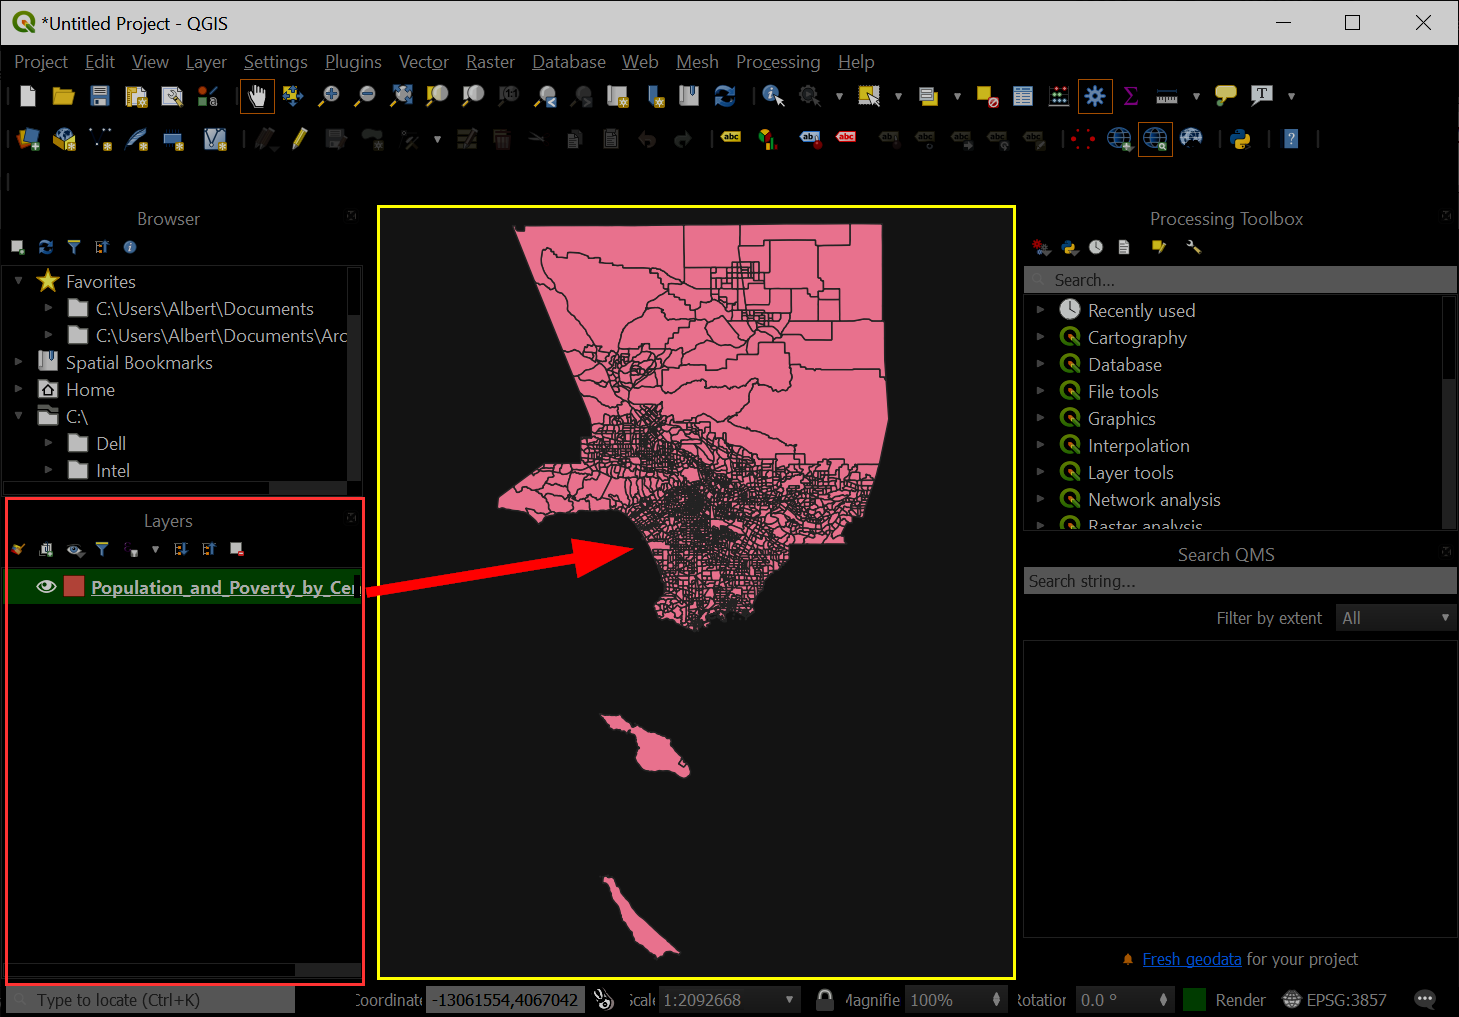1459x1017 pixels.
Task: Click the red layer symbol swatch
Action: pyautogui.click(x=74, y=587)
